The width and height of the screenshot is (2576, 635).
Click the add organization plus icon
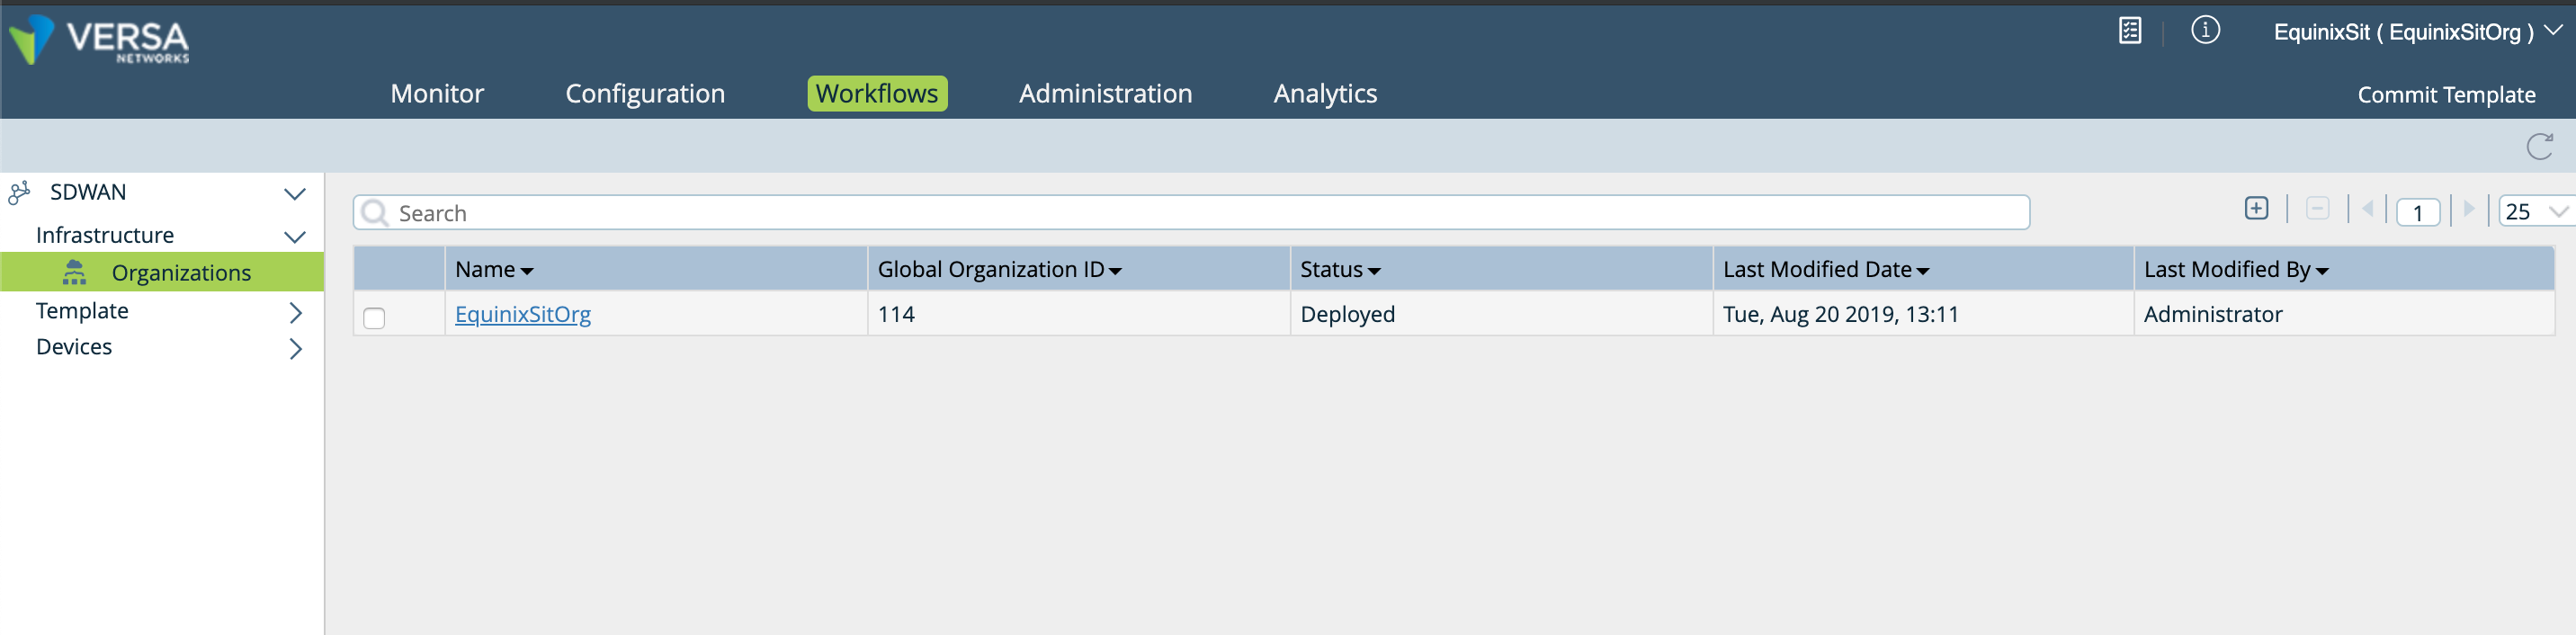coord(2256,208)
